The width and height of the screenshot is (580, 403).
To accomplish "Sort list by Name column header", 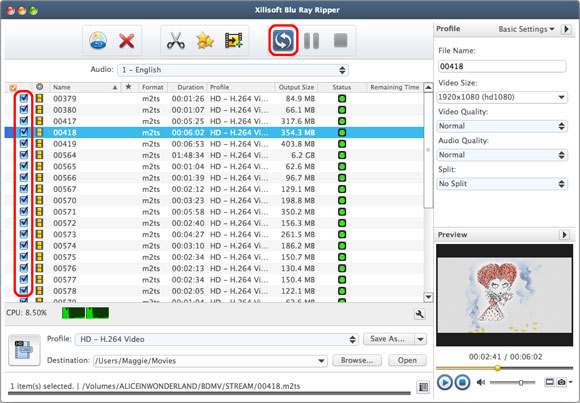I will pos(85,87).
